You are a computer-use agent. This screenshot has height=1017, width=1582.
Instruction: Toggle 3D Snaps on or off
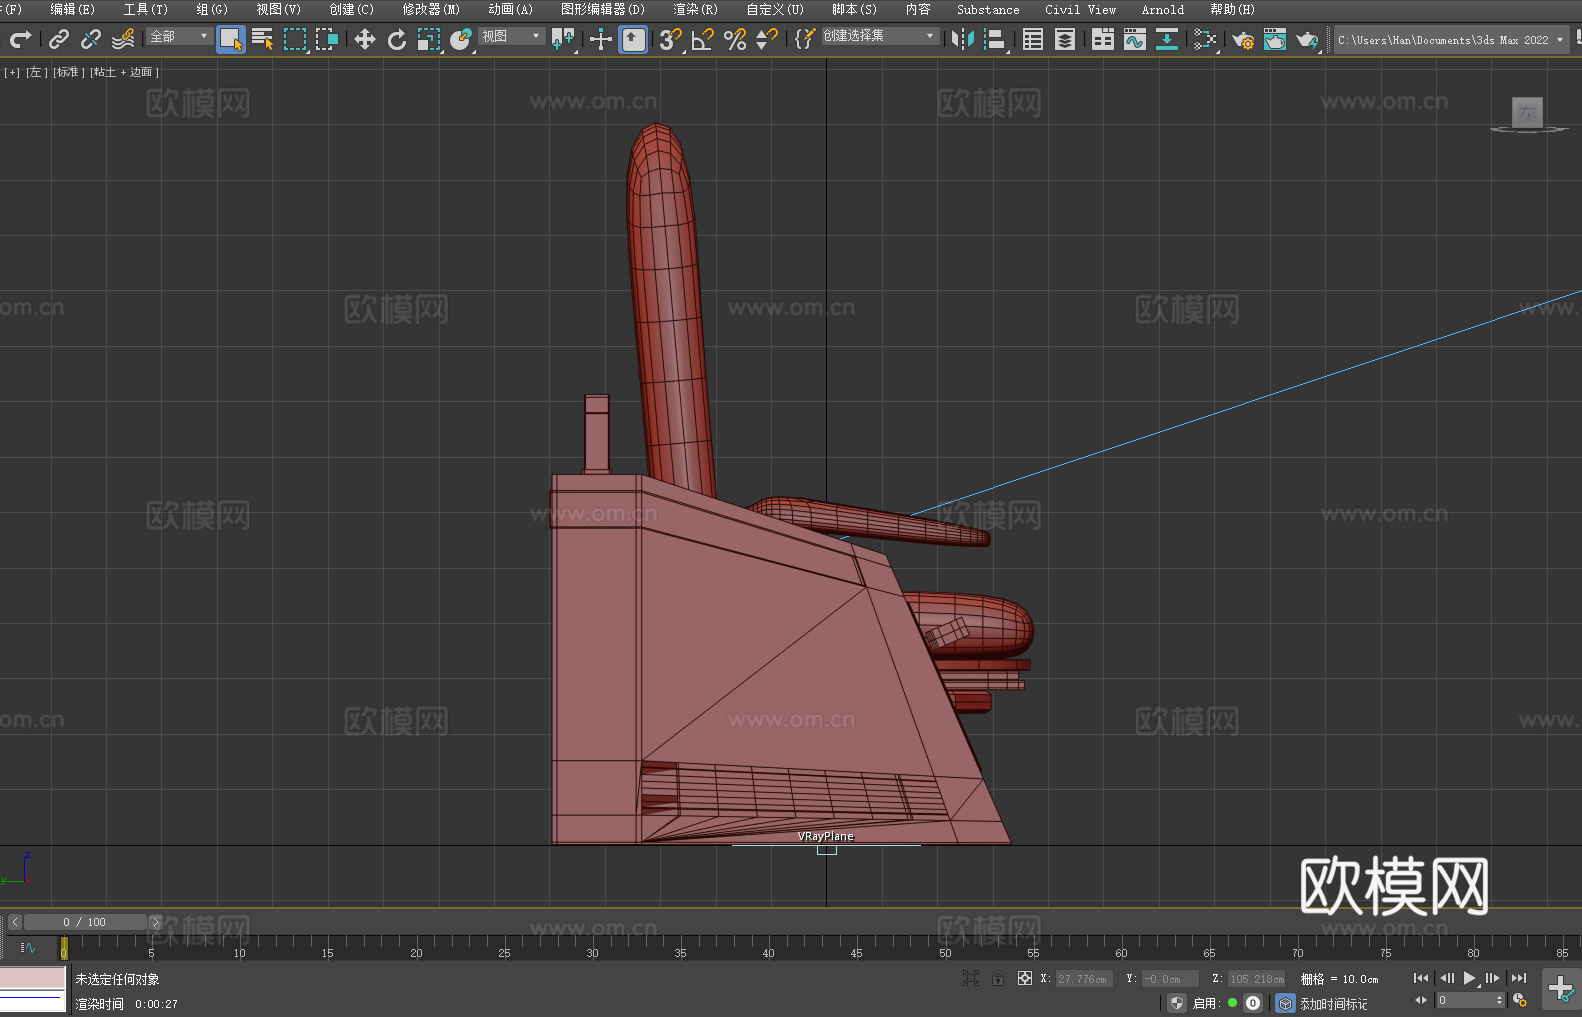[671, 39]
